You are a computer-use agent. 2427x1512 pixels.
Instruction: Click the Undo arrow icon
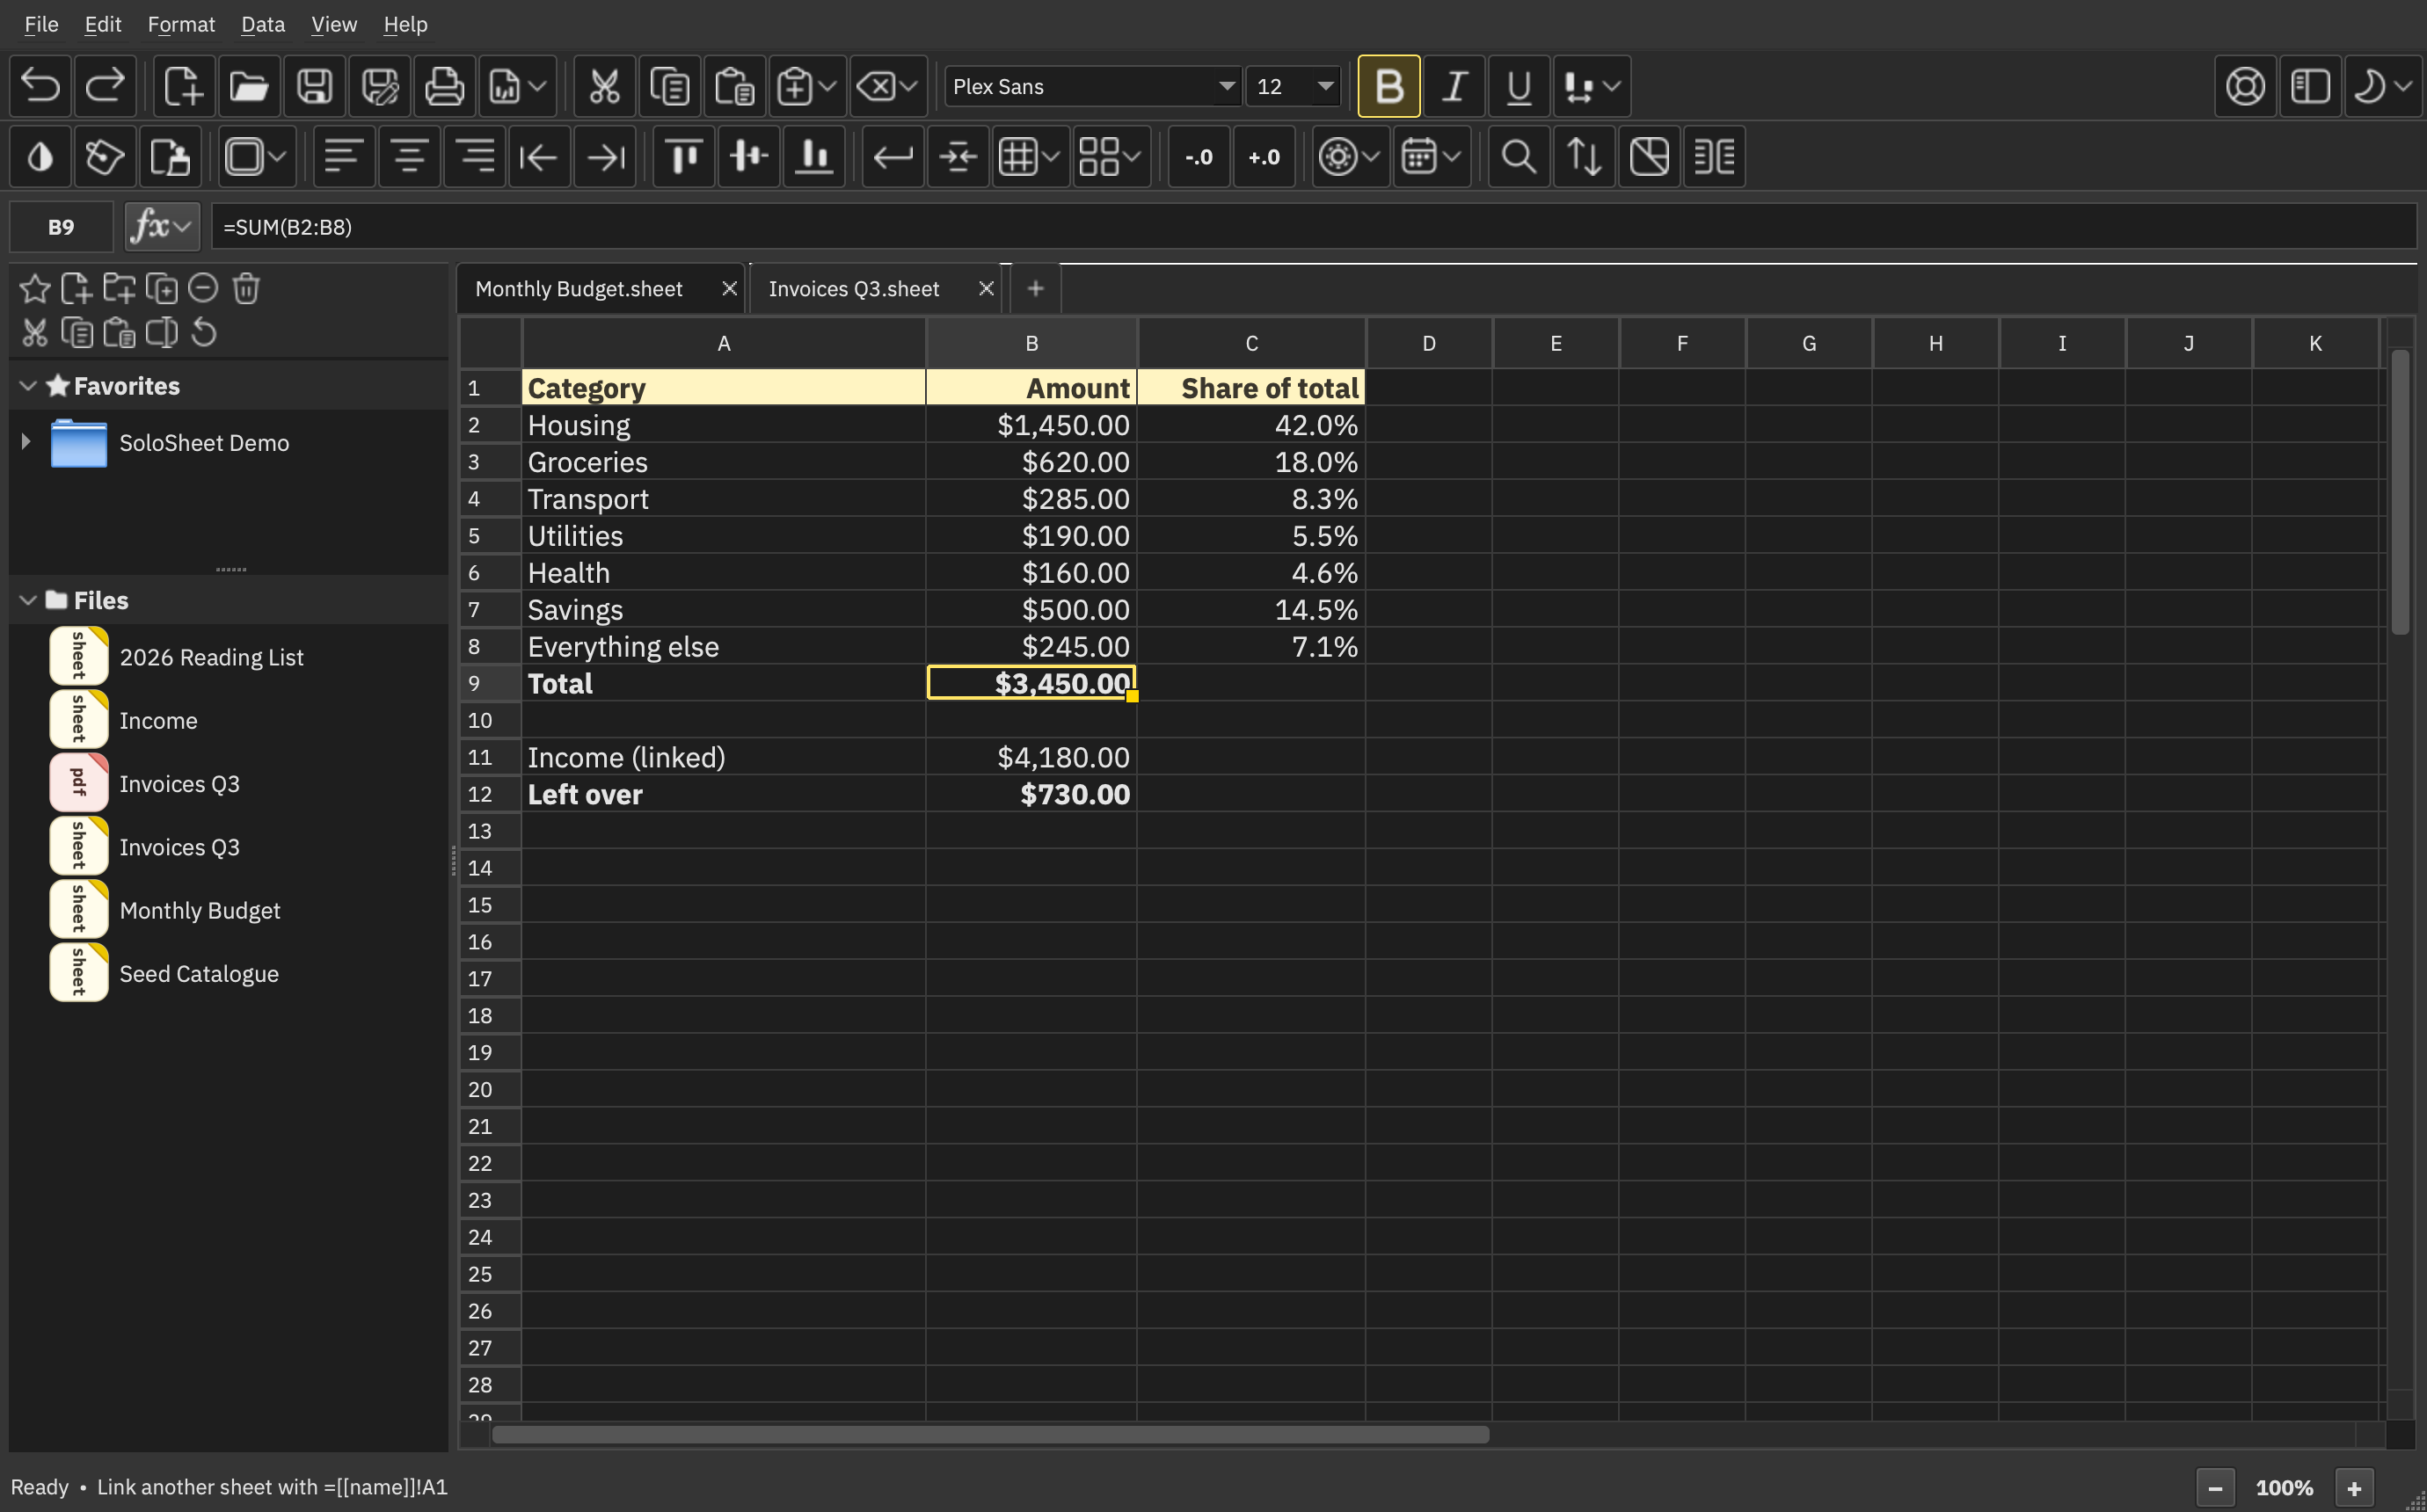click(41, 86)
